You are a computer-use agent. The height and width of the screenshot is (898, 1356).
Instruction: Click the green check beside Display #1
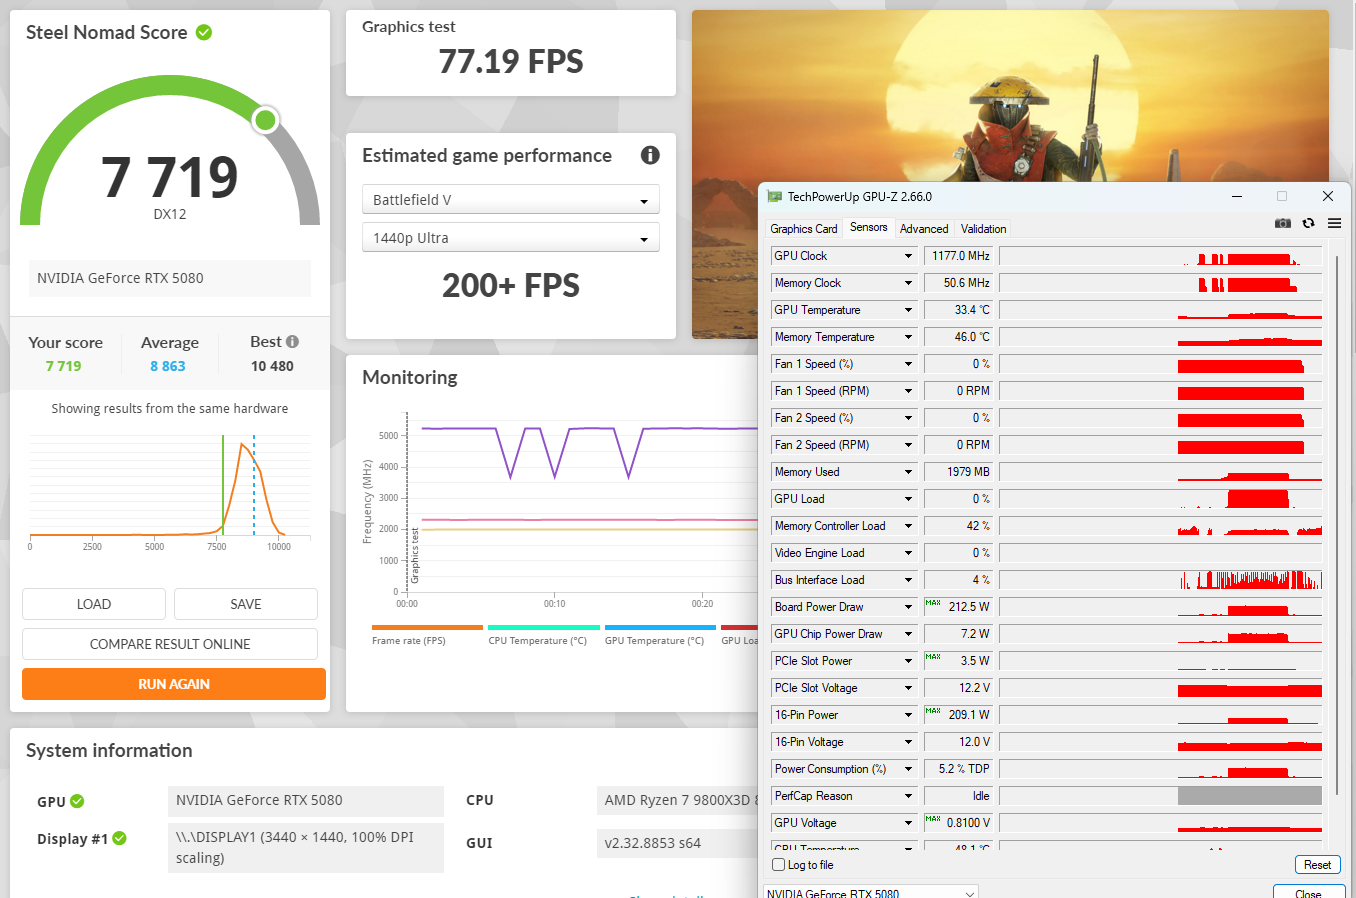pyautogui.click(x=119, y=838)
